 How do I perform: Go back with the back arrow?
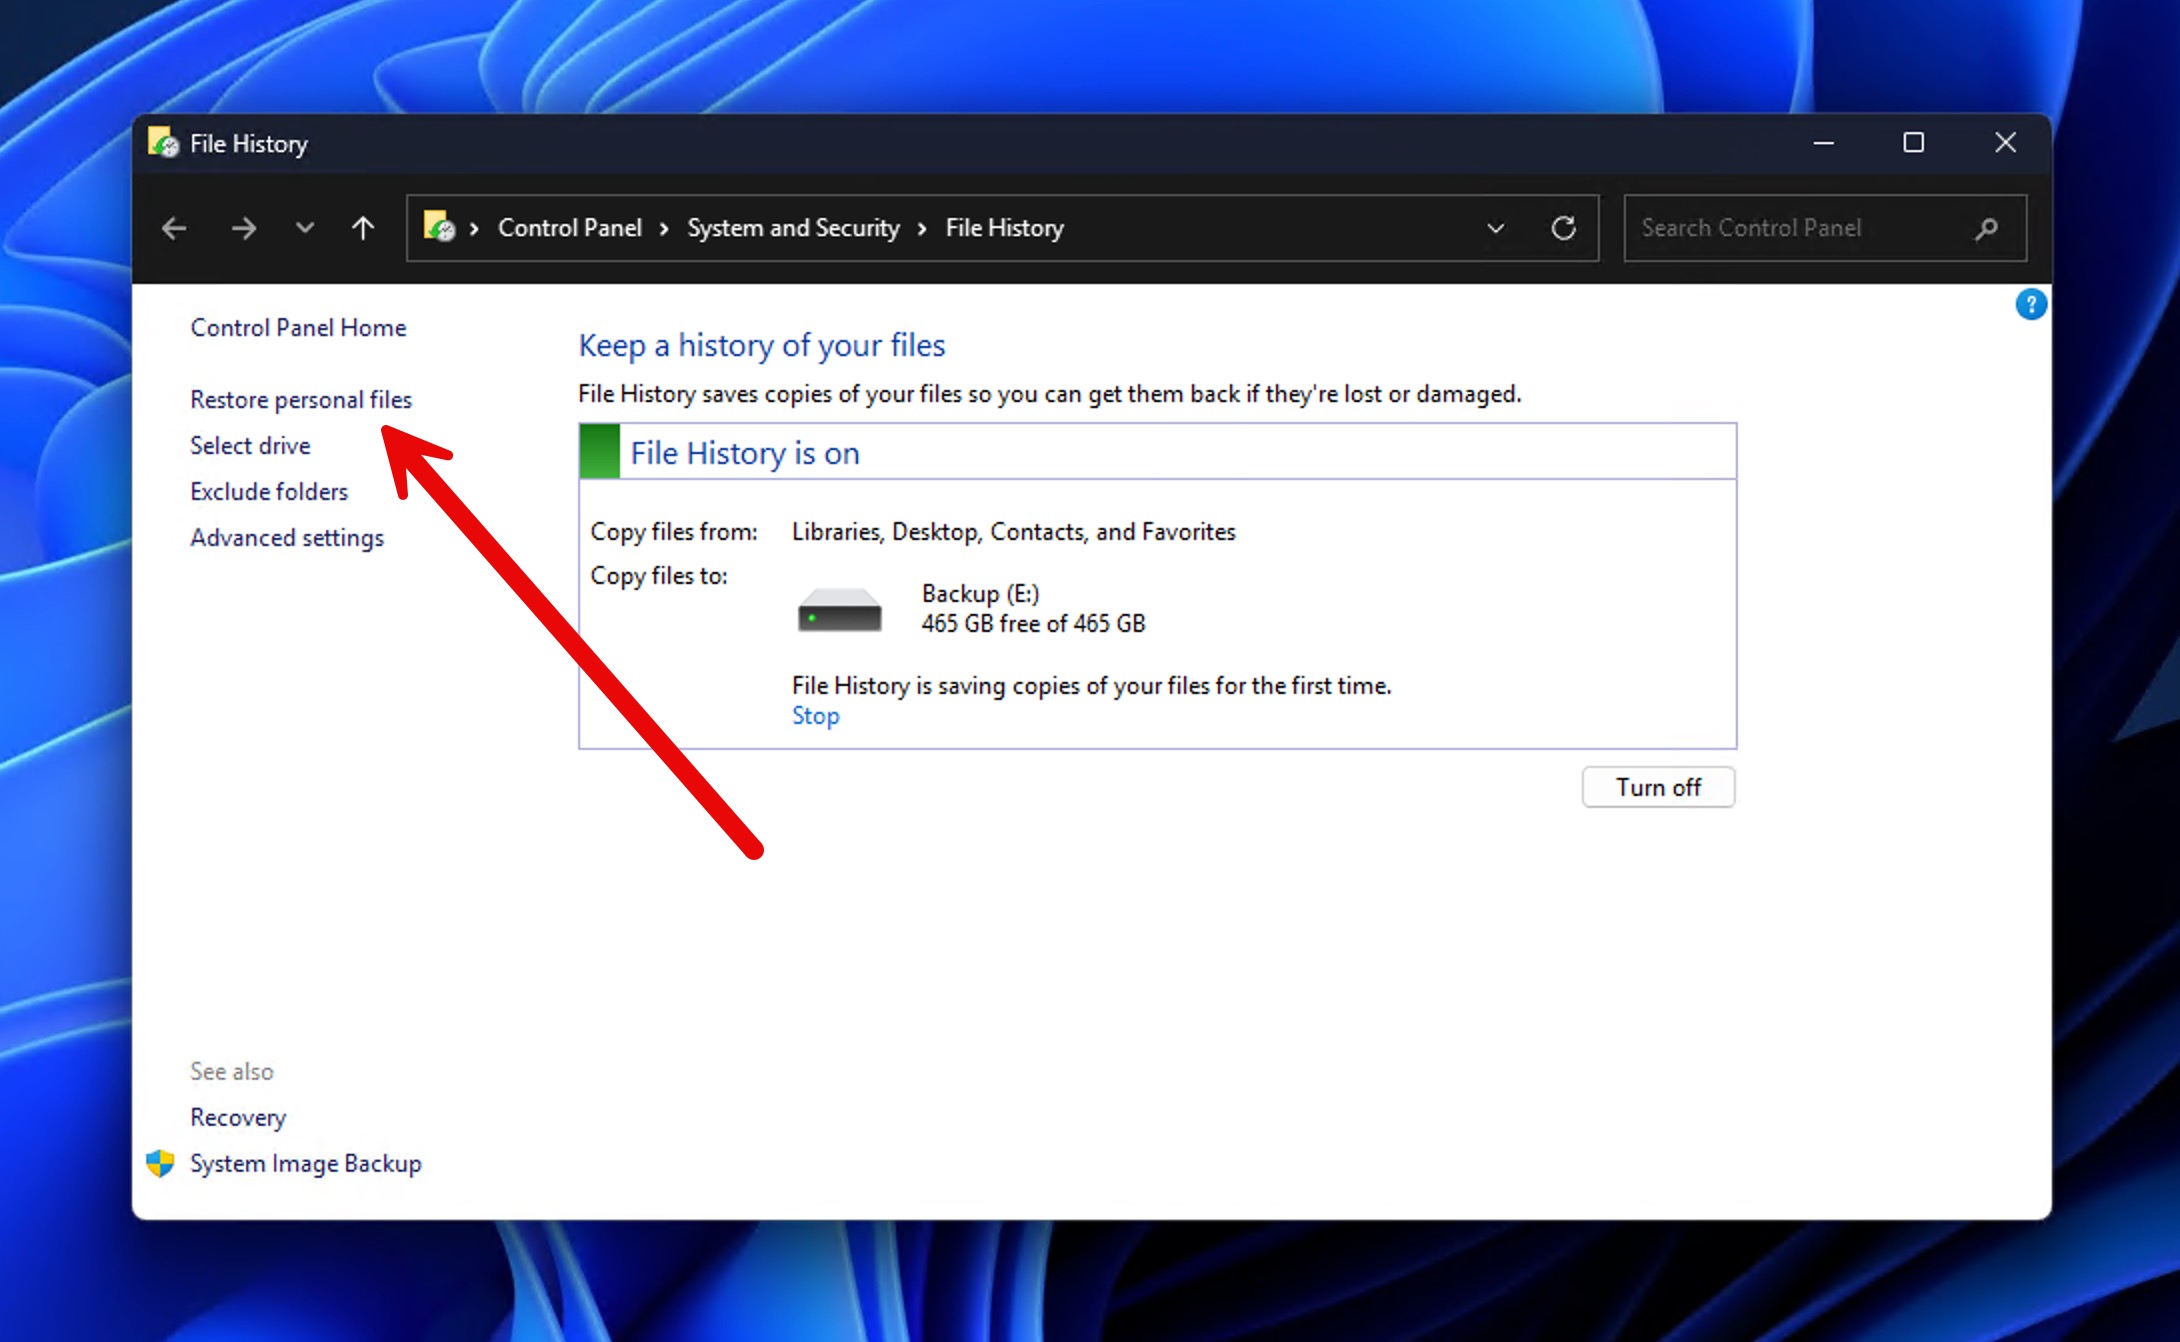click(174, 228)
